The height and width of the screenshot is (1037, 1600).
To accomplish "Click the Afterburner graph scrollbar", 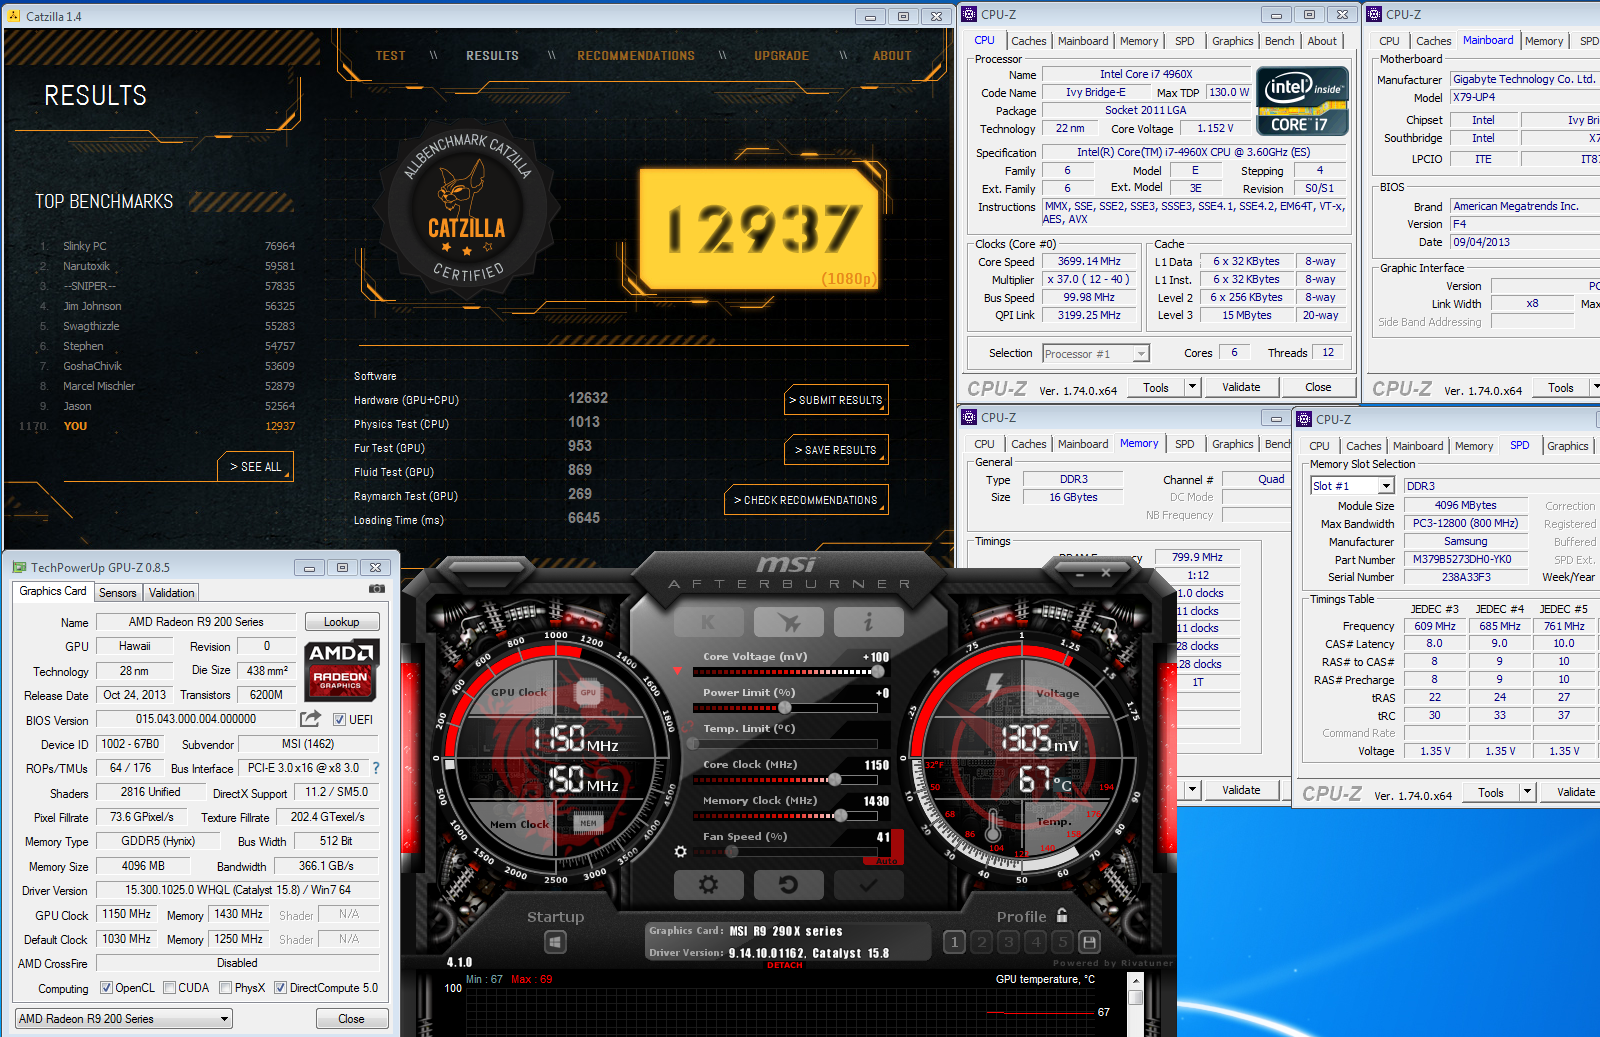I will click(x=1135, y=1003).
